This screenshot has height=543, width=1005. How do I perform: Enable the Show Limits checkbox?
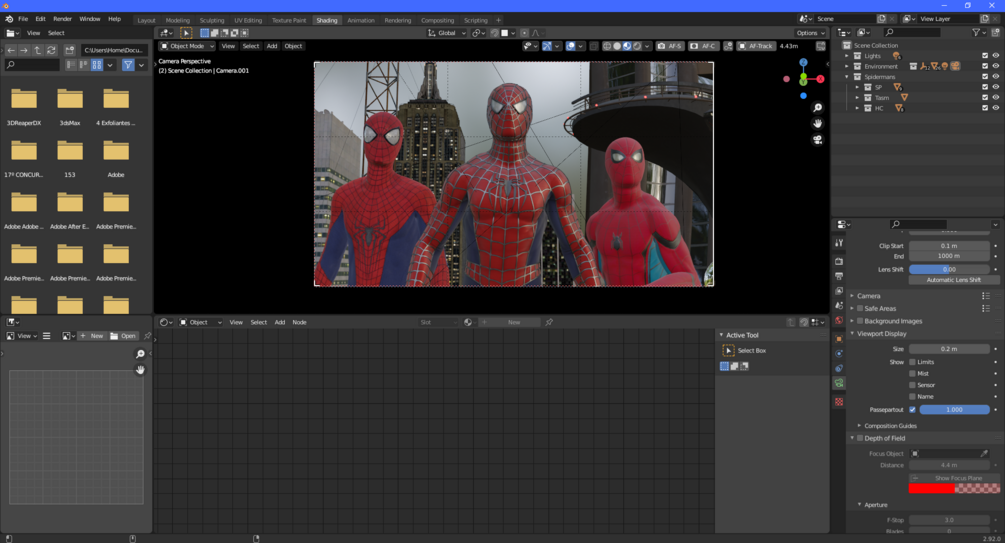(x=912, y=362)
